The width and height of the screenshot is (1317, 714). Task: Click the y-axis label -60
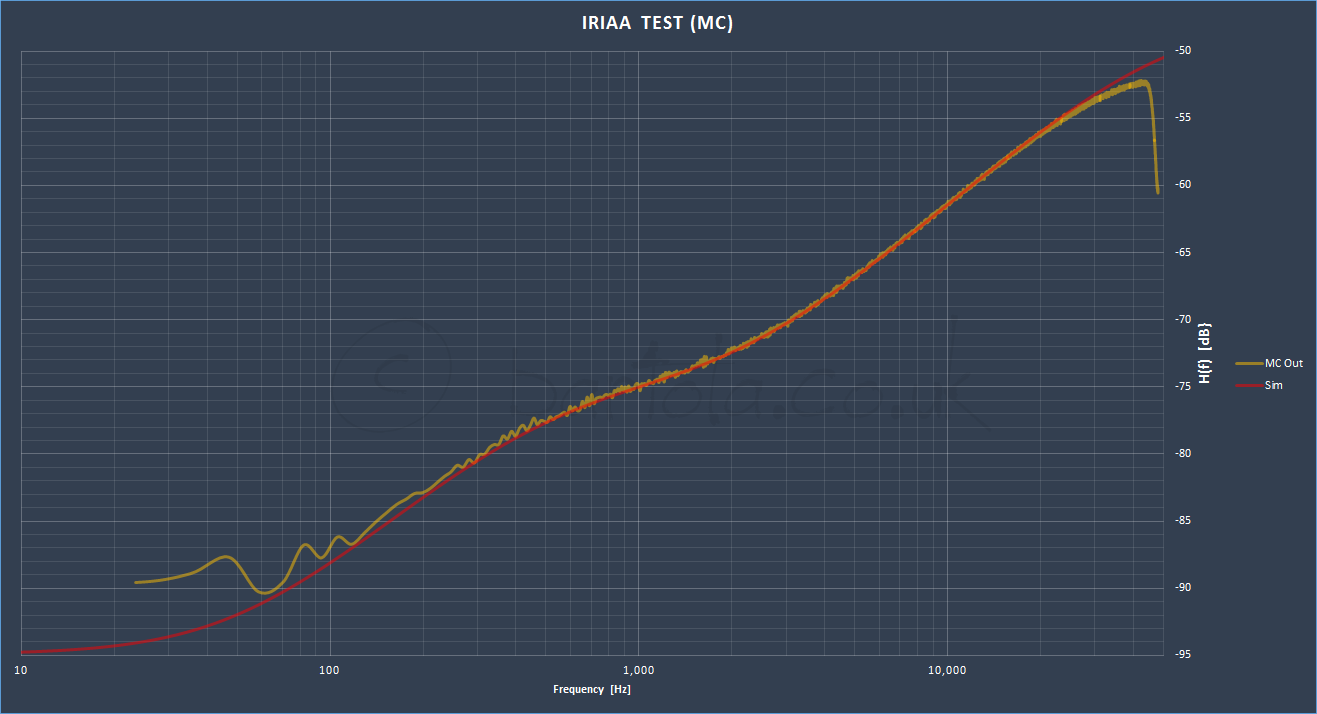1183,185
